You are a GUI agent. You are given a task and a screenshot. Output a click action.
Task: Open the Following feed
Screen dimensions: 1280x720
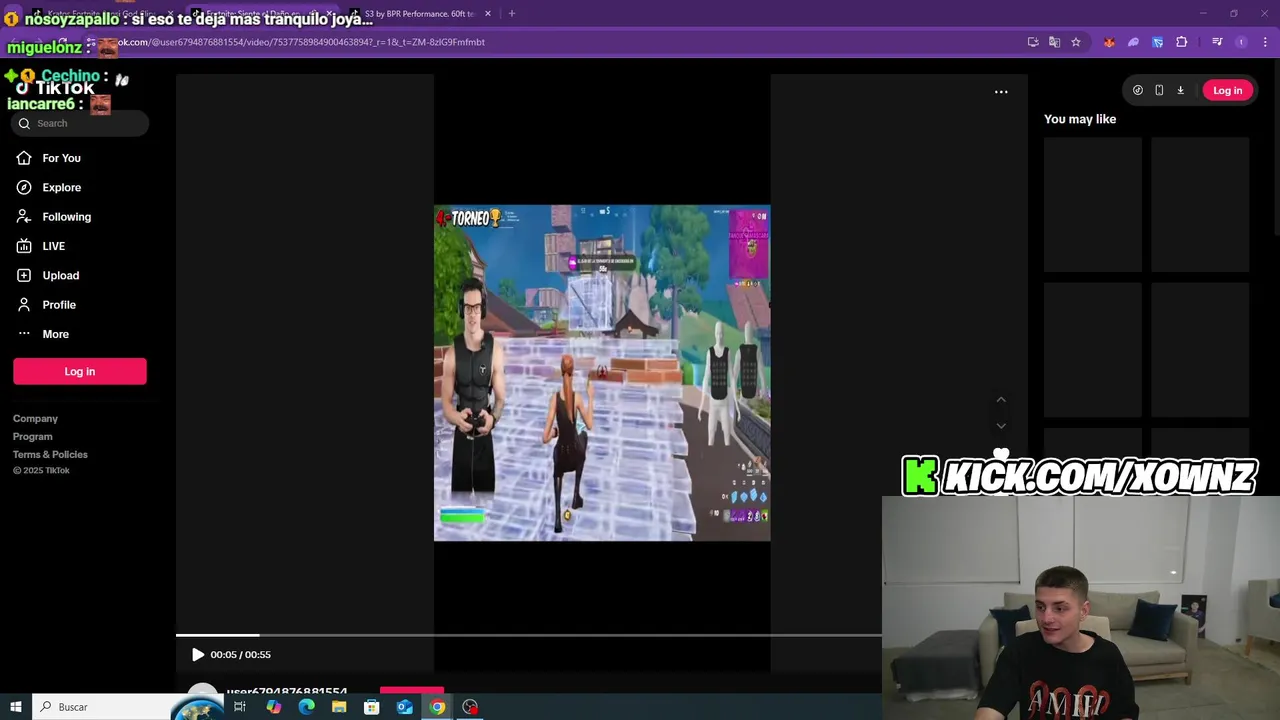(x=66, y=217)
